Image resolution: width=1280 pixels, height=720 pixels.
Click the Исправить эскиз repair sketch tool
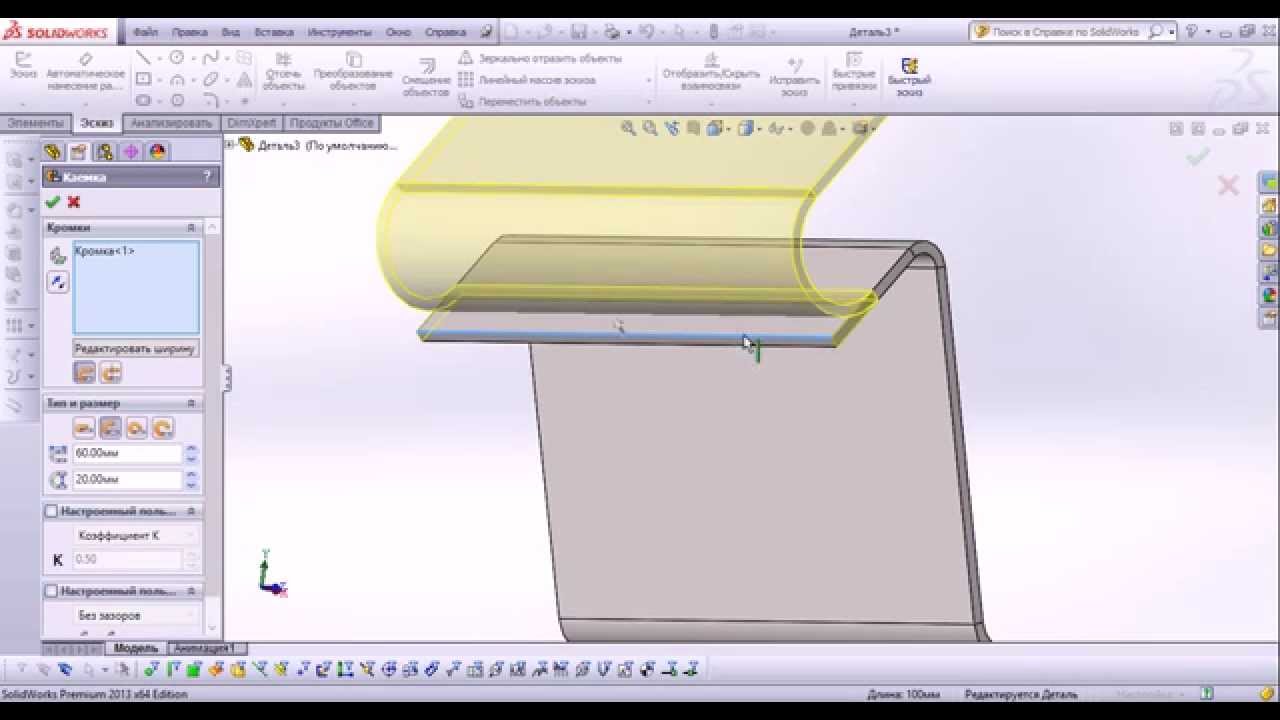(795, 77)
